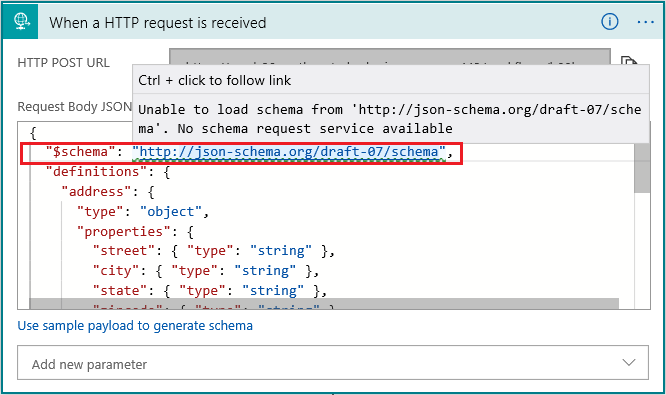Click the "address" property line
The image size is (666, 395).
coord(108,192)
